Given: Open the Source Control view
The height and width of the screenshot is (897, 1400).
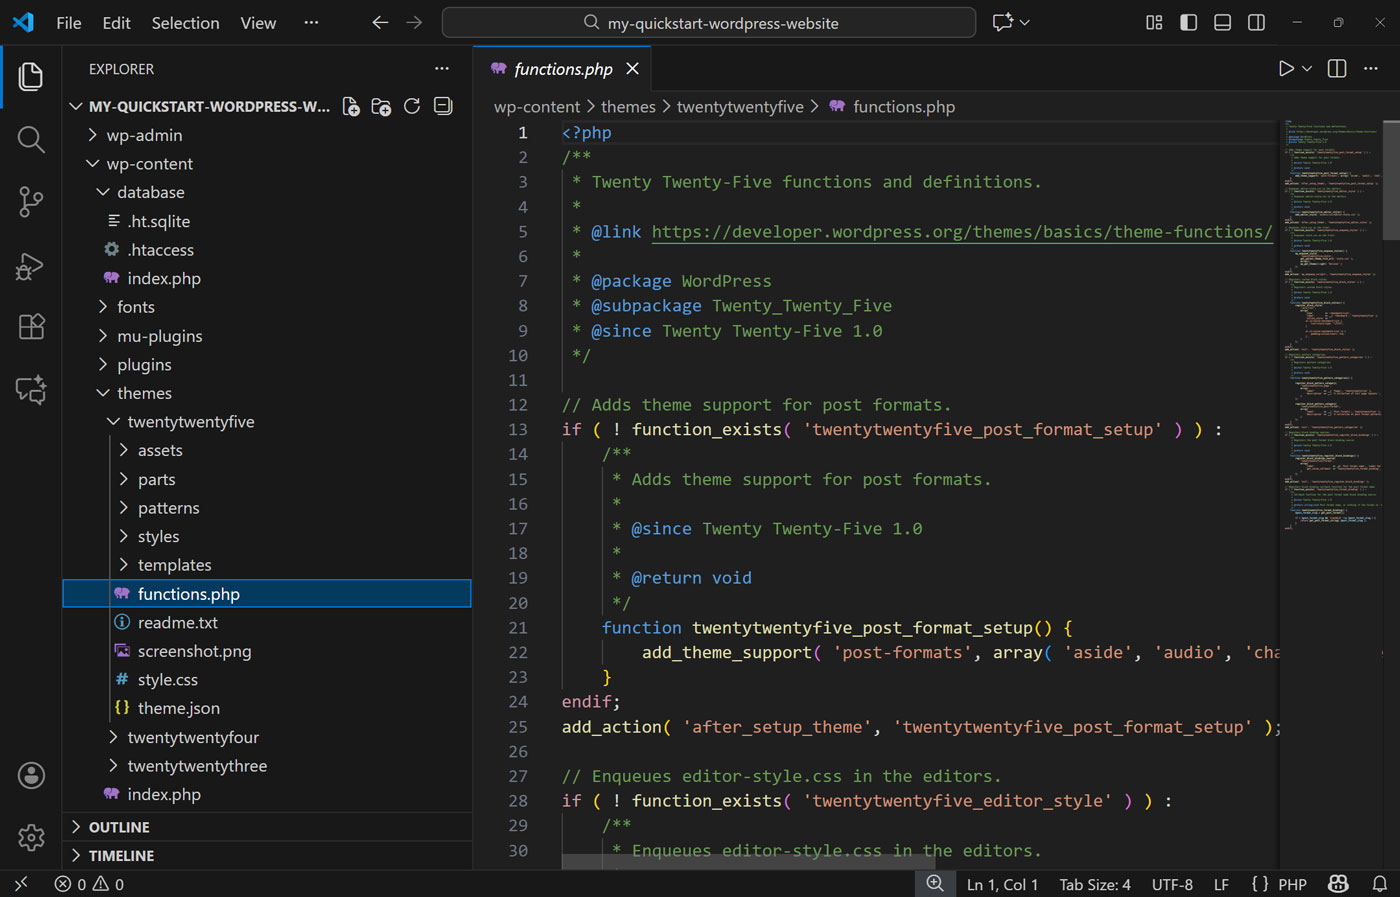Looking at the screenshot, I should coord(30,201).
